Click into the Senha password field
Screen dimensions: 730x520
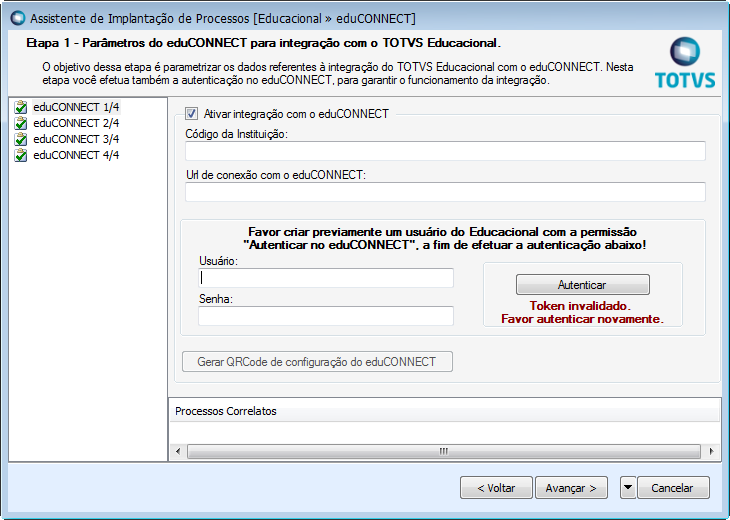(x=326, y=316)
